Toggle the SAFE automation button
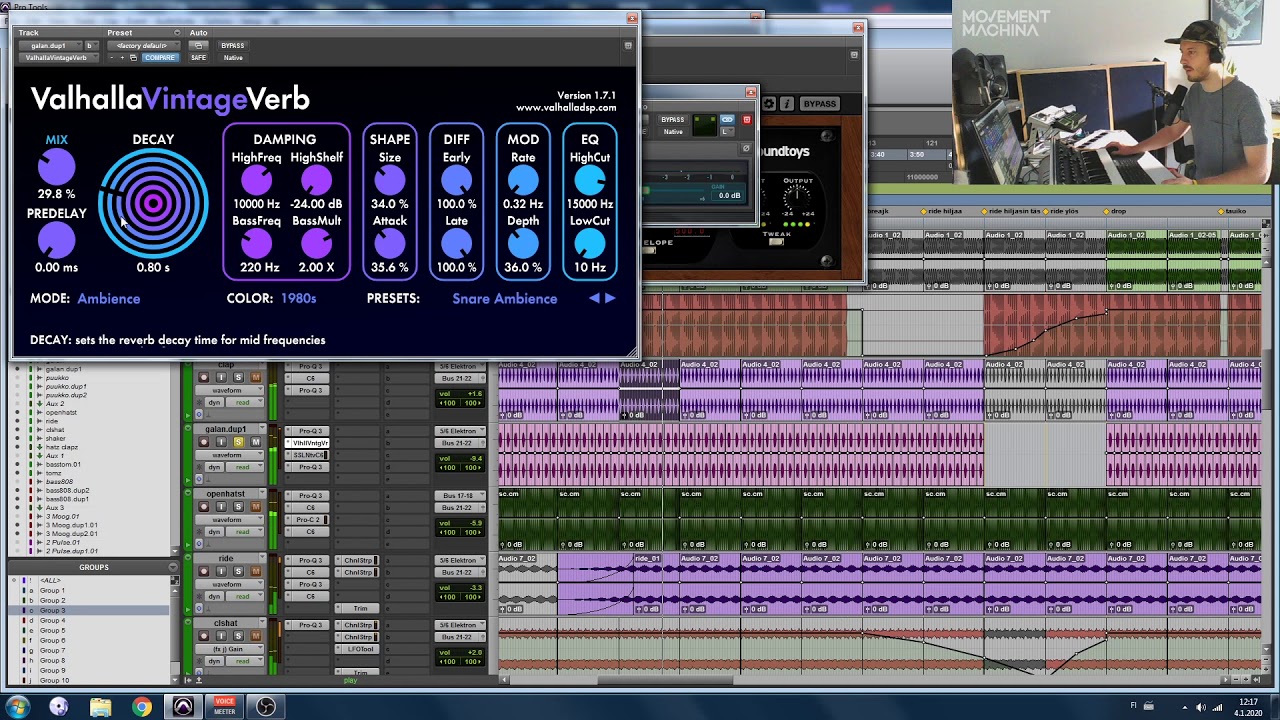Viewport: 1280px width, 720px height. pyautogui.click(x=198, y=57)
